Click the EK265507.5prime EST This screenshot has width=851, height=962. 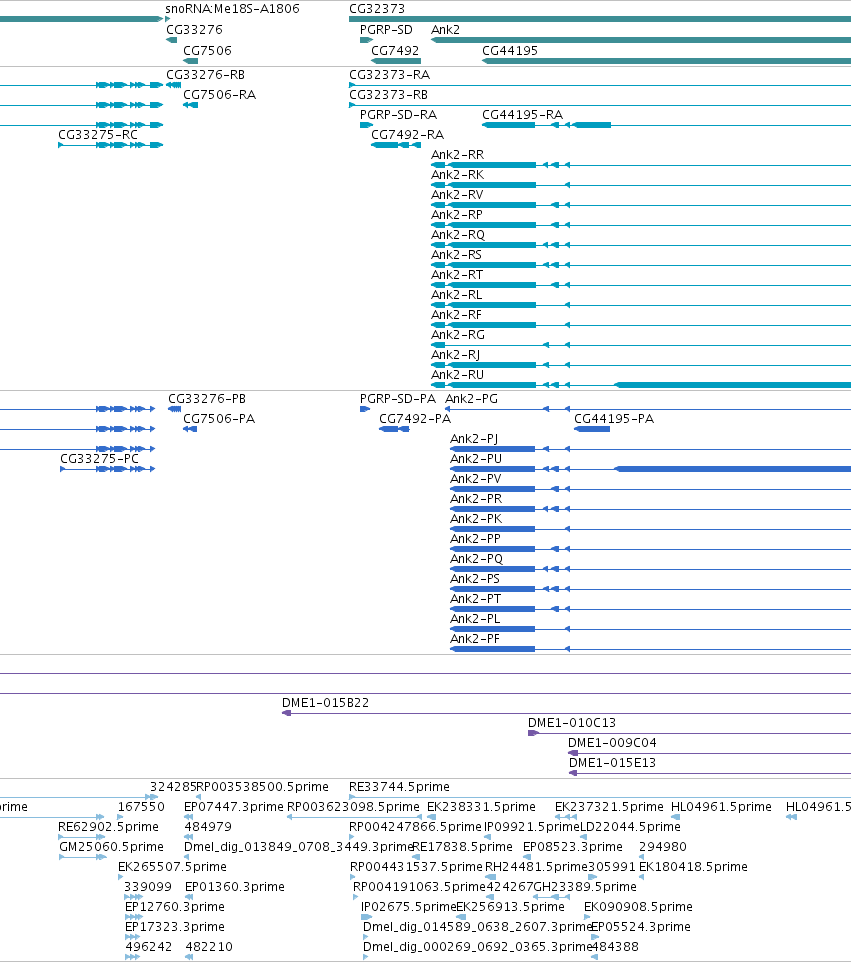[120, 877]
